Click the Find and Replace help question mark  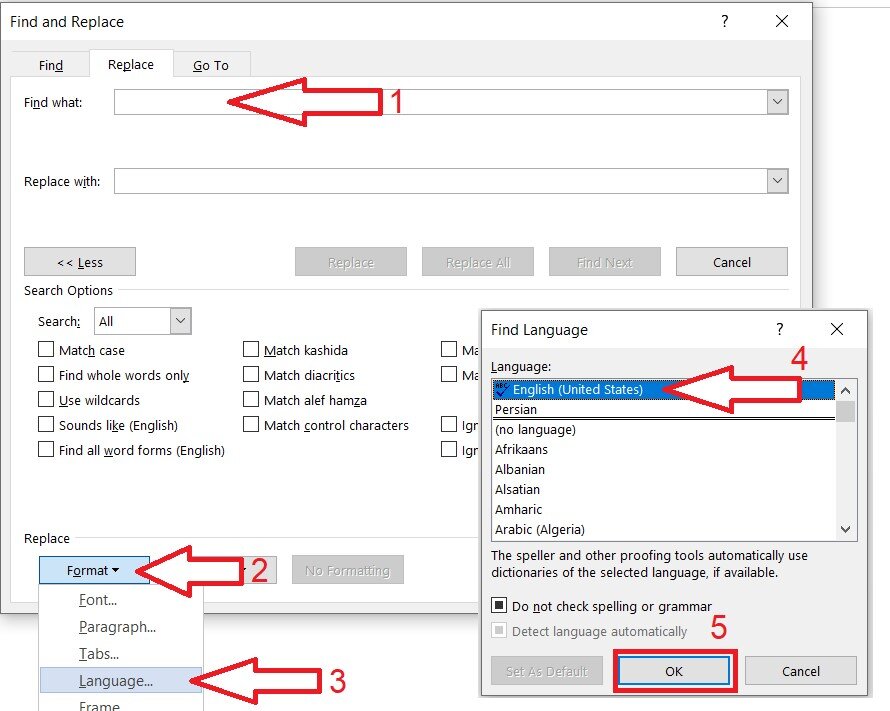(x=725, y=22)
